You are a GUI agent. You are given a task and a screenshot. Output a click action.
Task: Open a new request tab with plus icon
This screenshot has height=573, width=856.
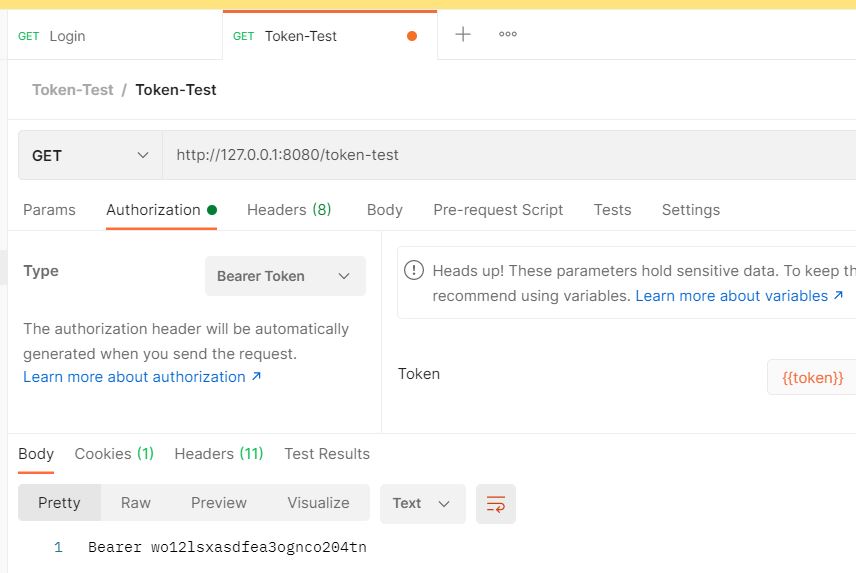[462, 34]
